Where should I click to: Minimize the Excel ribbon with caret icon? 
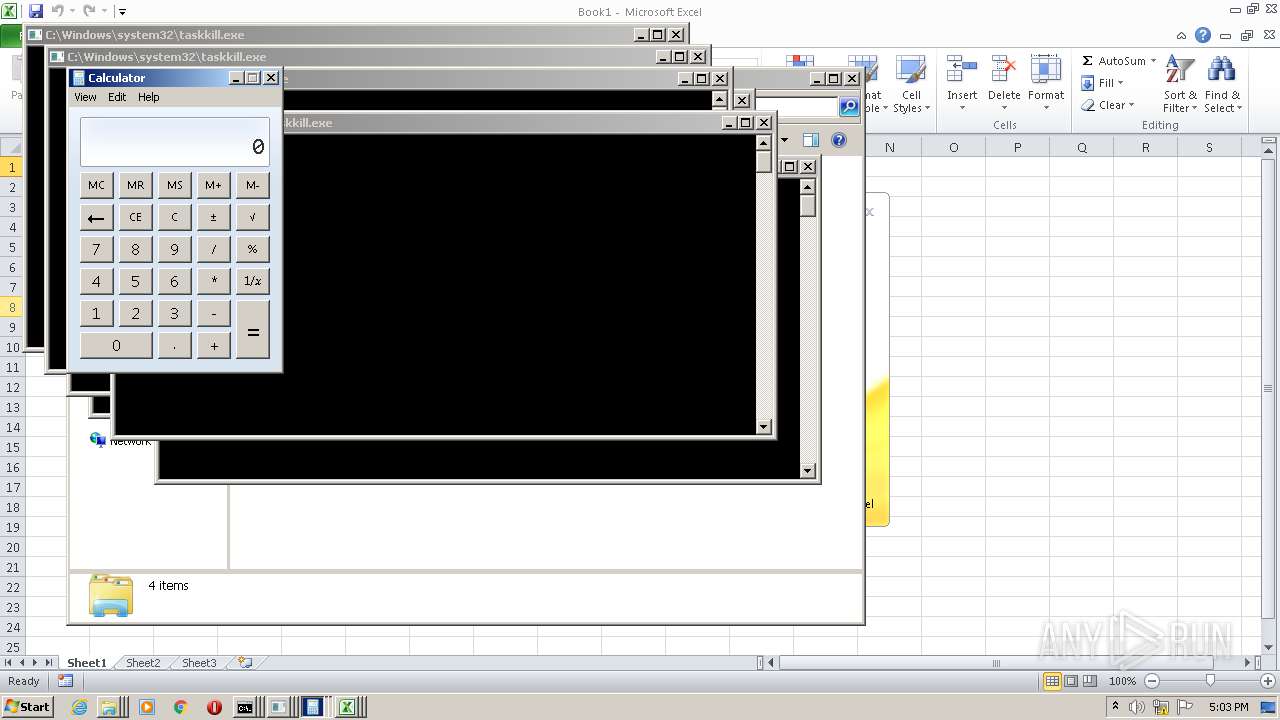pyautogui.click(x=1181, y=35)
